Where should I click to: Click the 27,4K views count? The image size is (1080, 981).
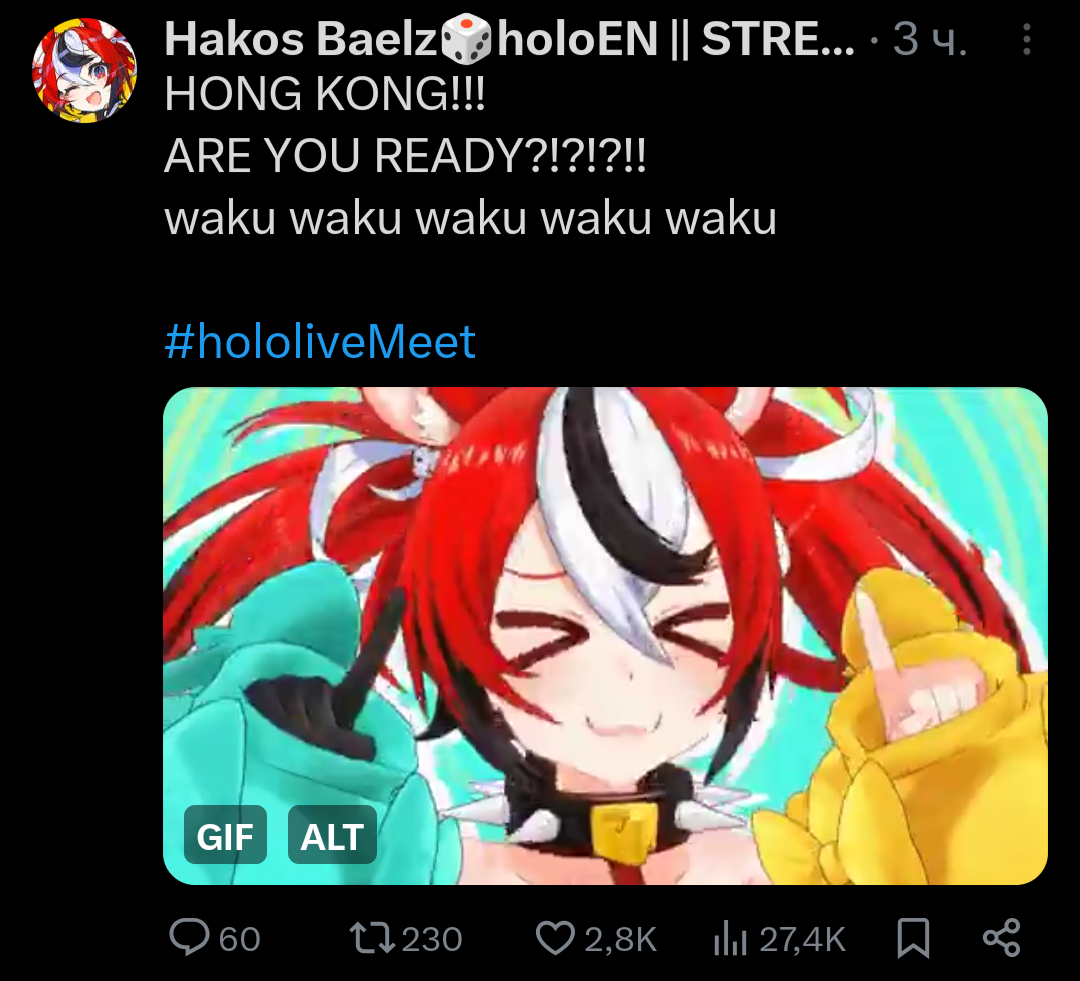click(802, 939)
